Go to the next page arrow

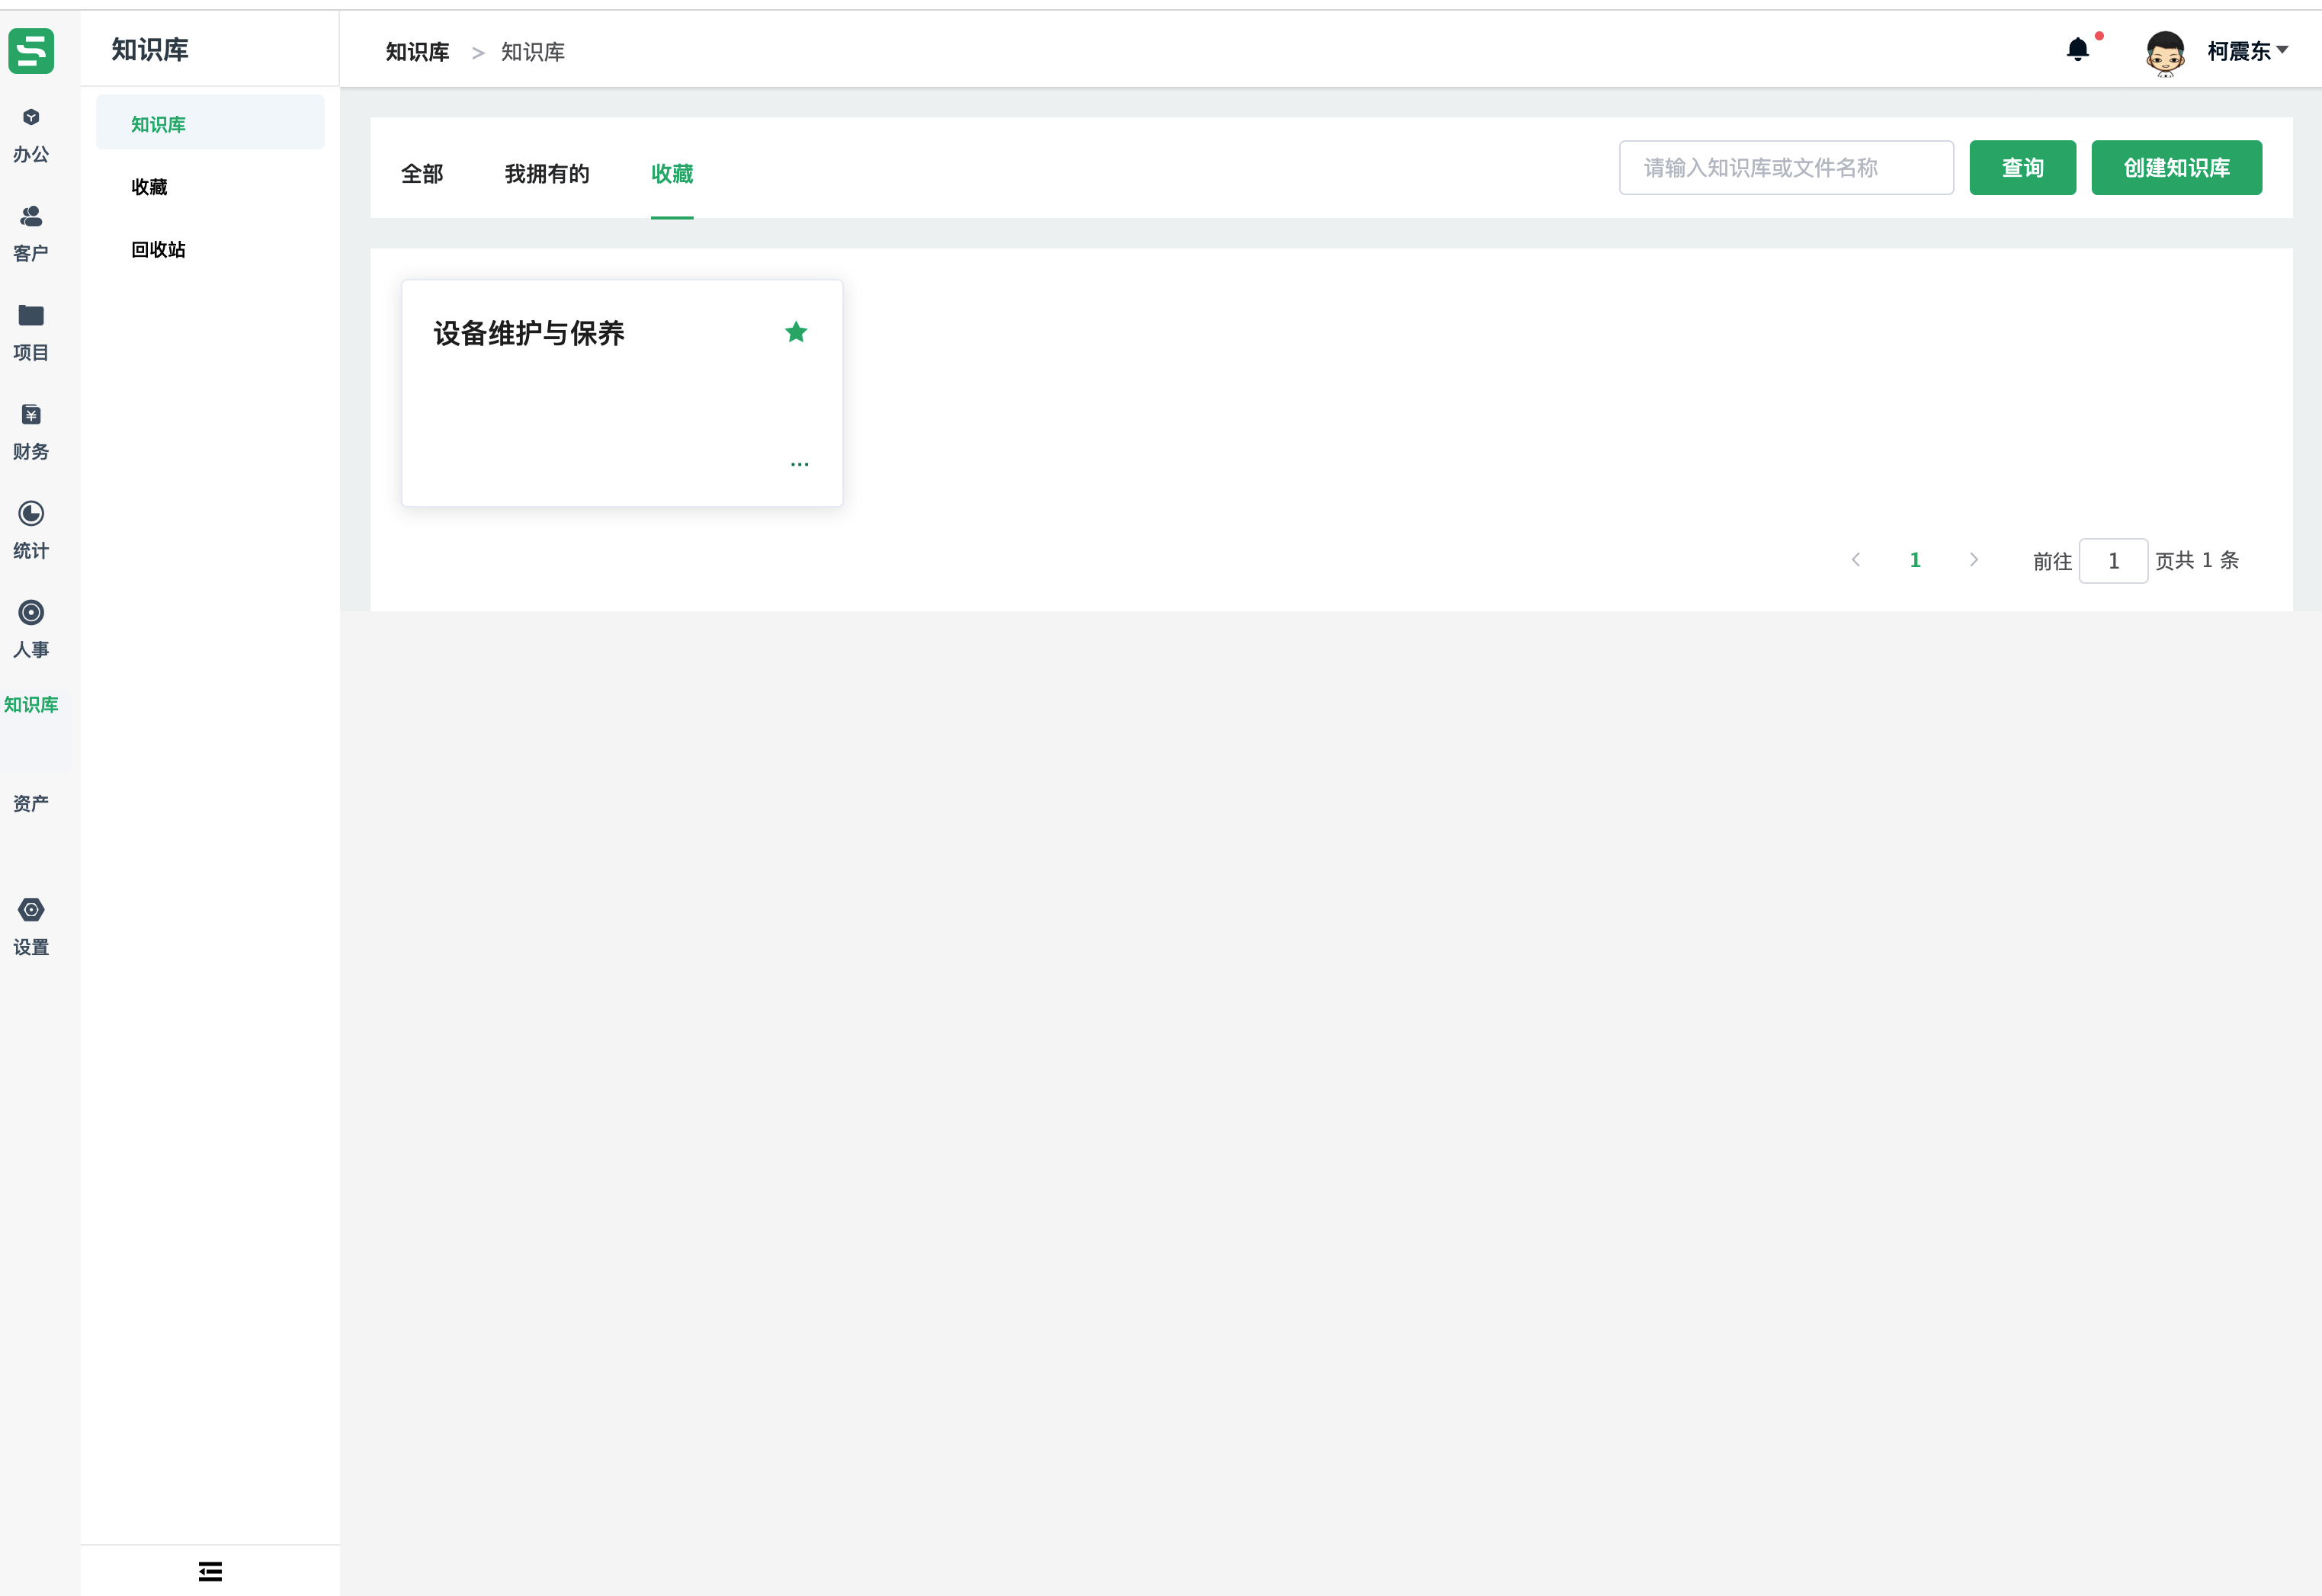pyautogui.click(x=1974, y=560)
